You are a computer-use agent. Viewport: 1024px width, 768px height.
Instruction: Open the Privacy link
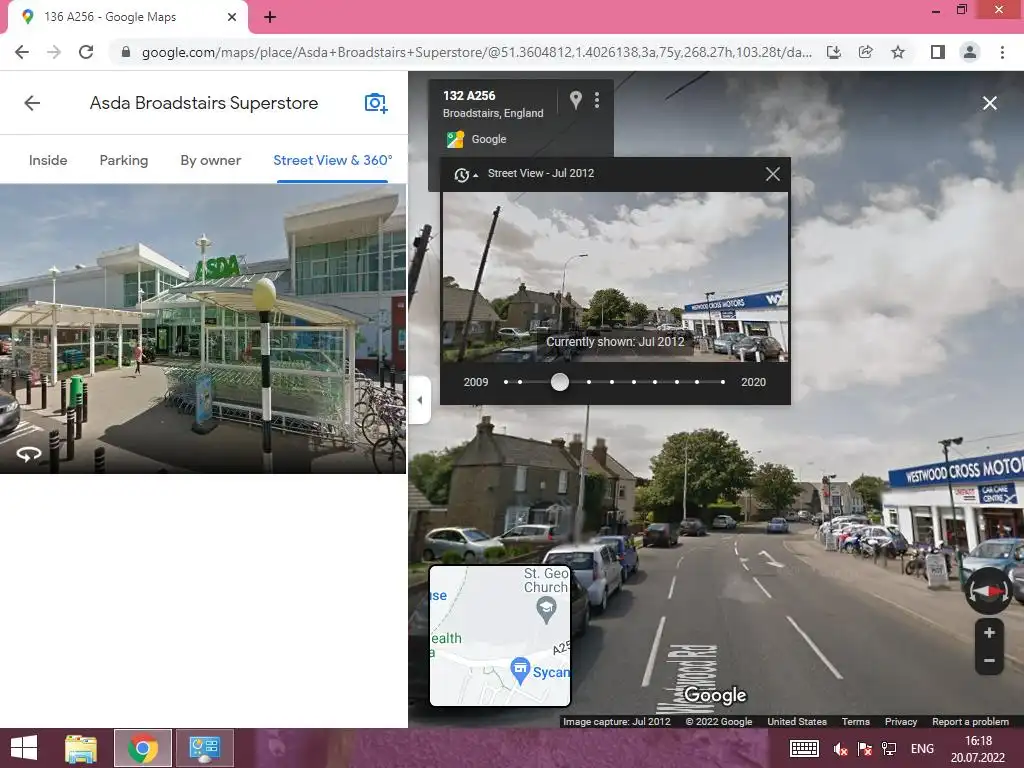(901, 722)
